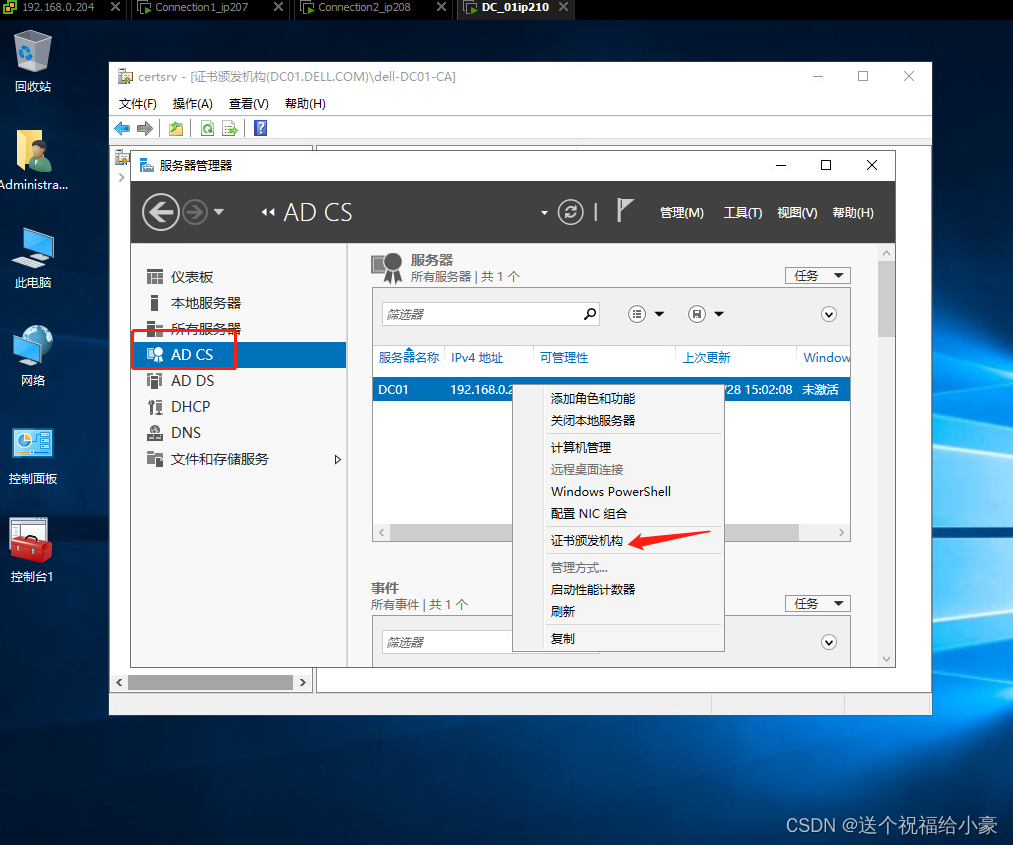Open the navigation history dropdown beside forward button
1013x845 pixels.
[219, 212]
